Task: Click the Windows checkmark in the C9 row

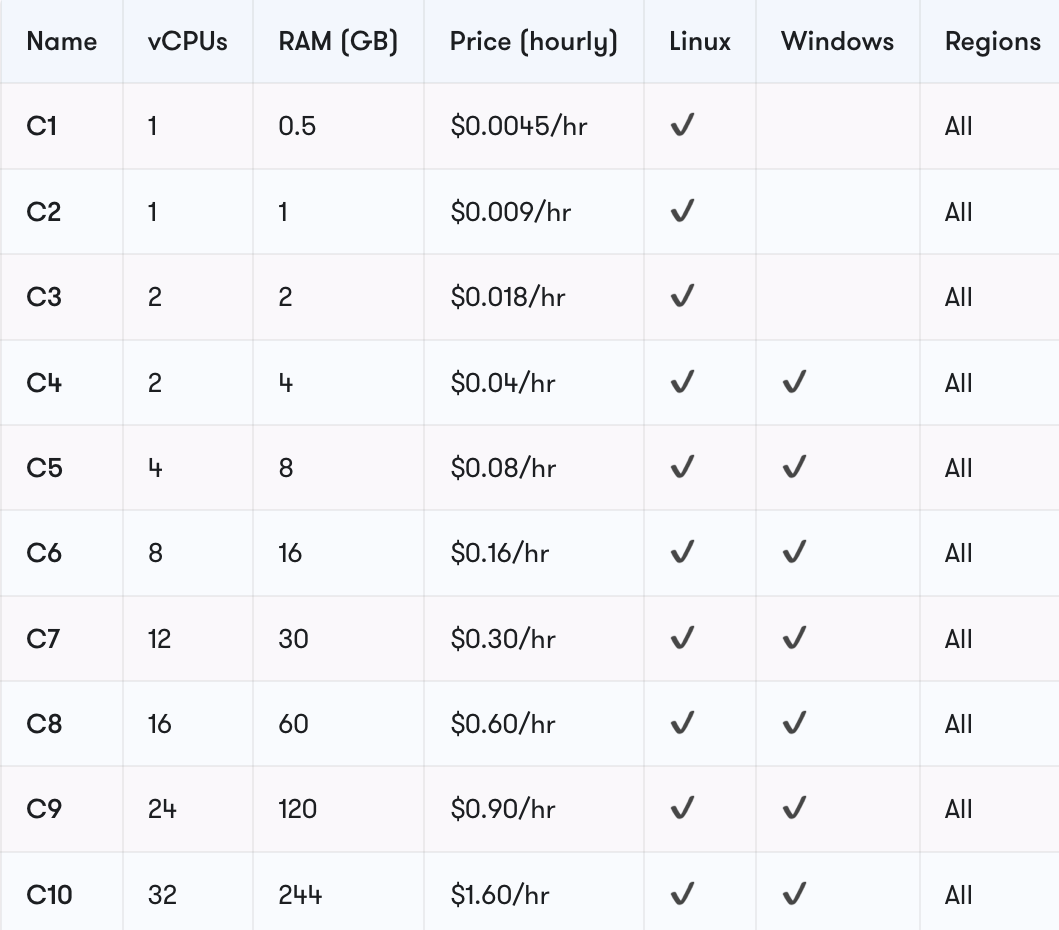Action: [x=794, y=808]
